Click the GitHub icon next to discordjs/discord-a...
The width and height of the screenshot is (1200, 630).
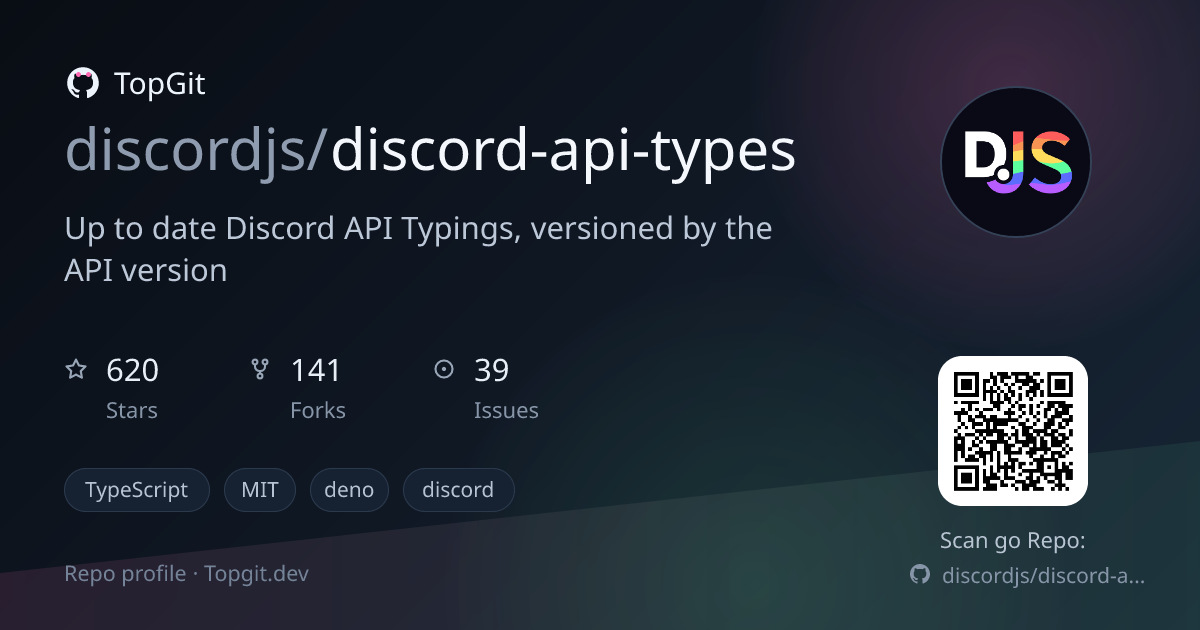click(x=920, y=575)
